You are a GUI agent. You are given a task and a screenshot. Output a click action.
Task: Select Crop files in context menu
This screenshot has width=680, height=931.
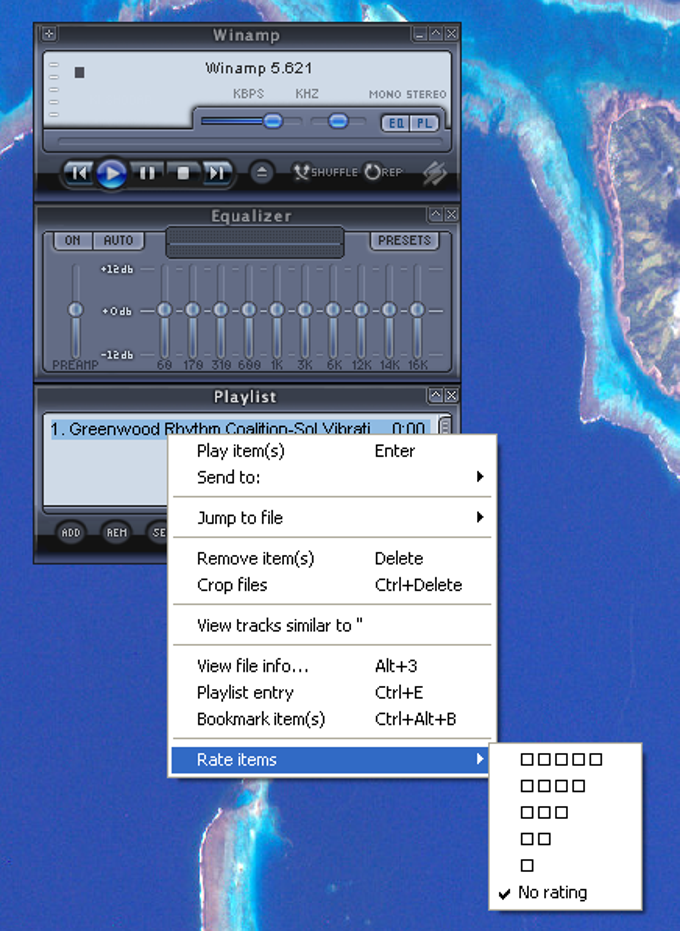pos(333,585)
